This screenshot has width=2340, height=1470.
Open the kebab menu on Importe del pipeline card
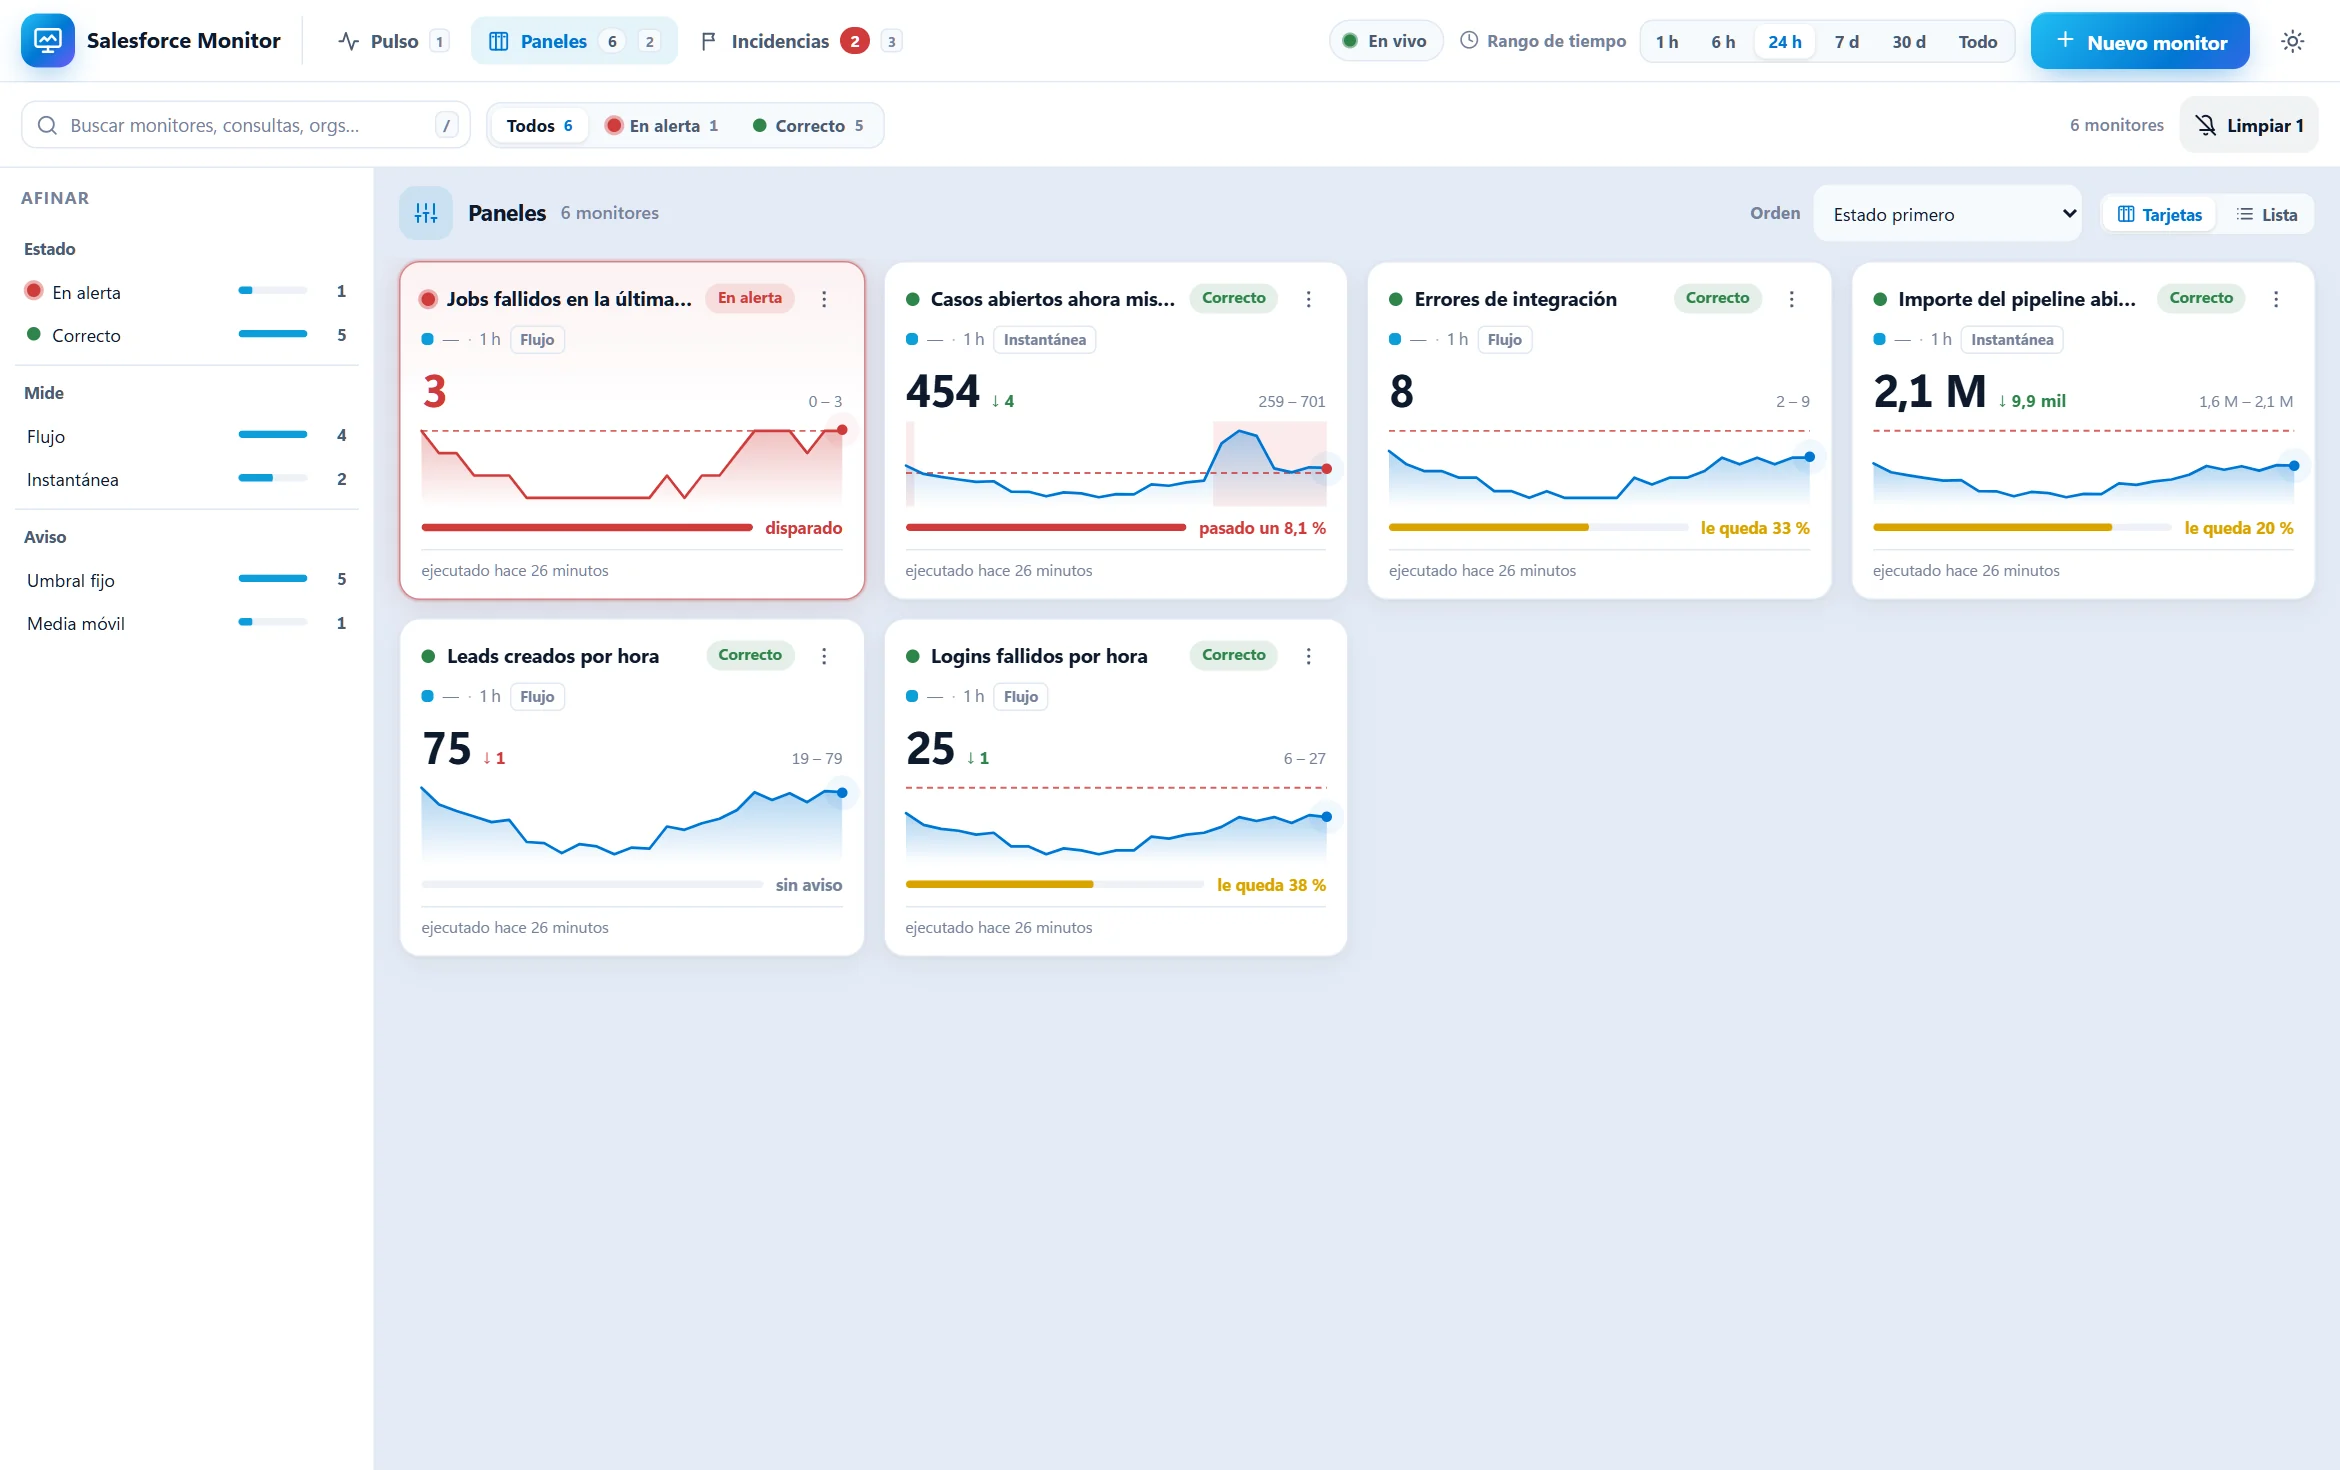click(x=2276, y=299)
